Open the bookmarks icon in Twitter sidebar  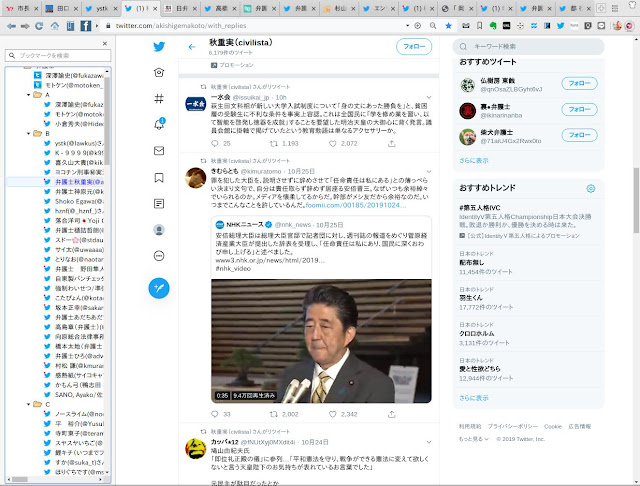pyautogui.click(x=159, y=178)
